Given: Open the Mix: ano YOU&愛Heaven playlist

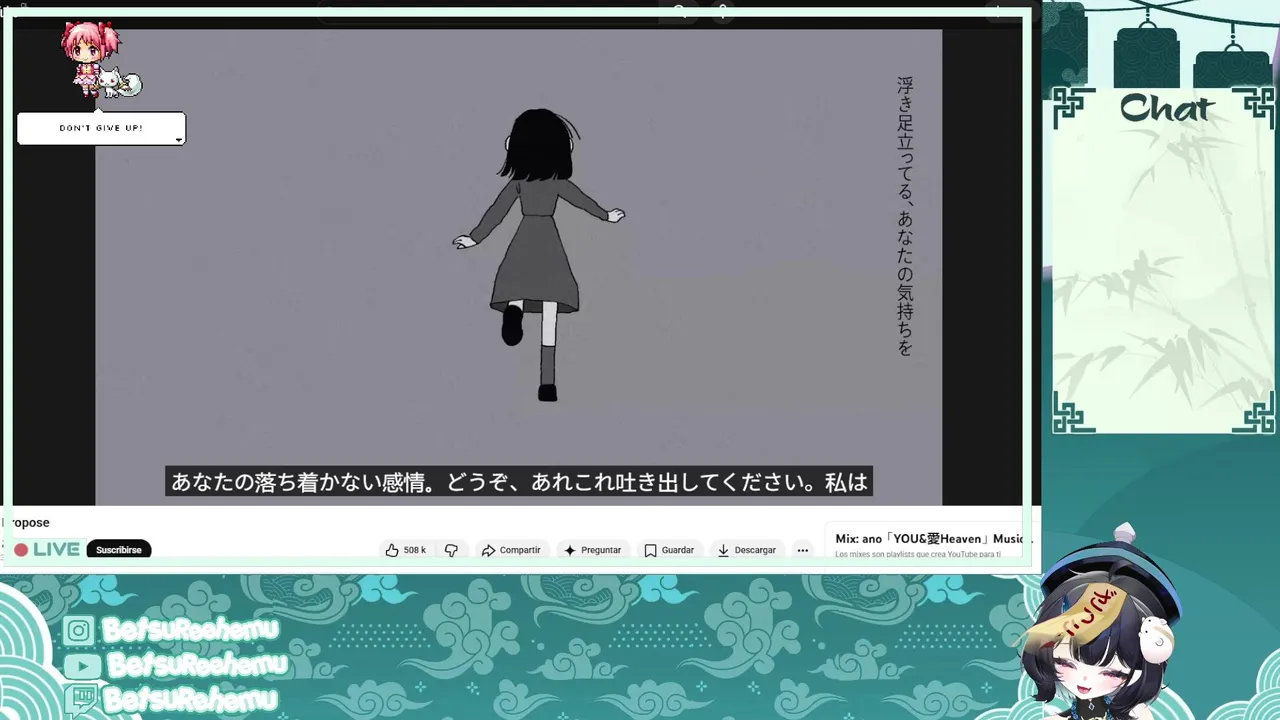Looking at the screenshot, I should click(x=929, y=539).
